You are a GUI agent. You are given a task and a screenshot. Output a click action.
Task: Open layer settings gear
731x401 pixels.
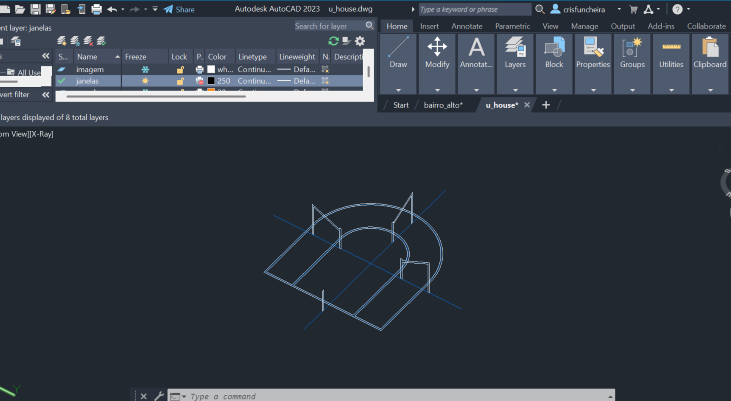pos(360,41)
